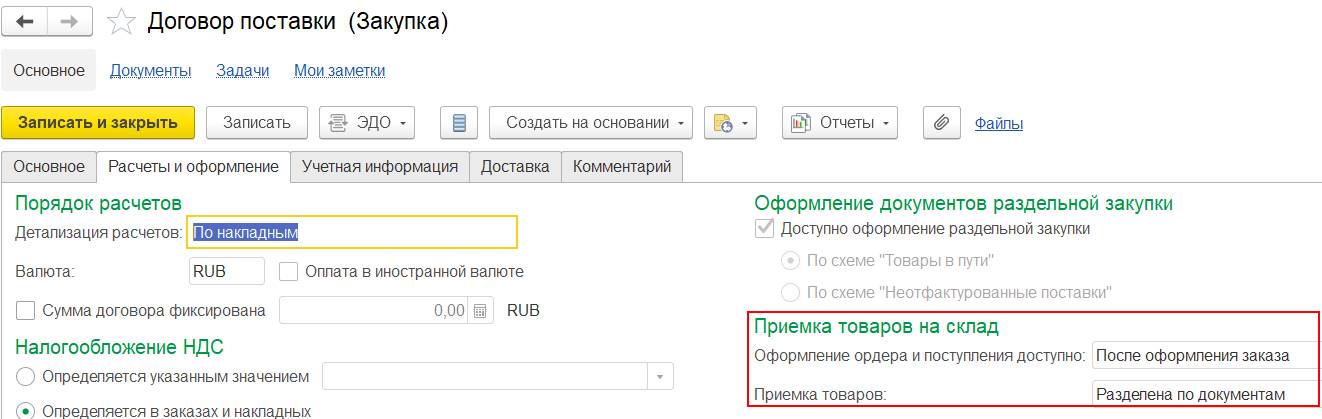Open the document-with-clock icon dropdown
This screenshot has width=1322, height=419.
tap(732, 123)
